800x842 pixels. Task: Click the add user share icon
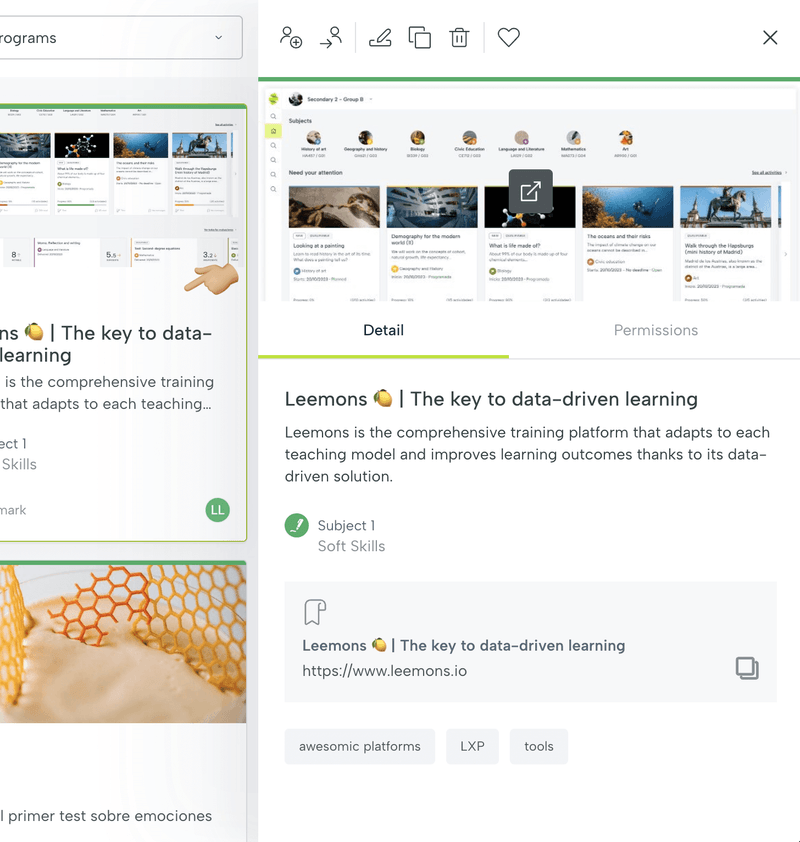[291, 38]
